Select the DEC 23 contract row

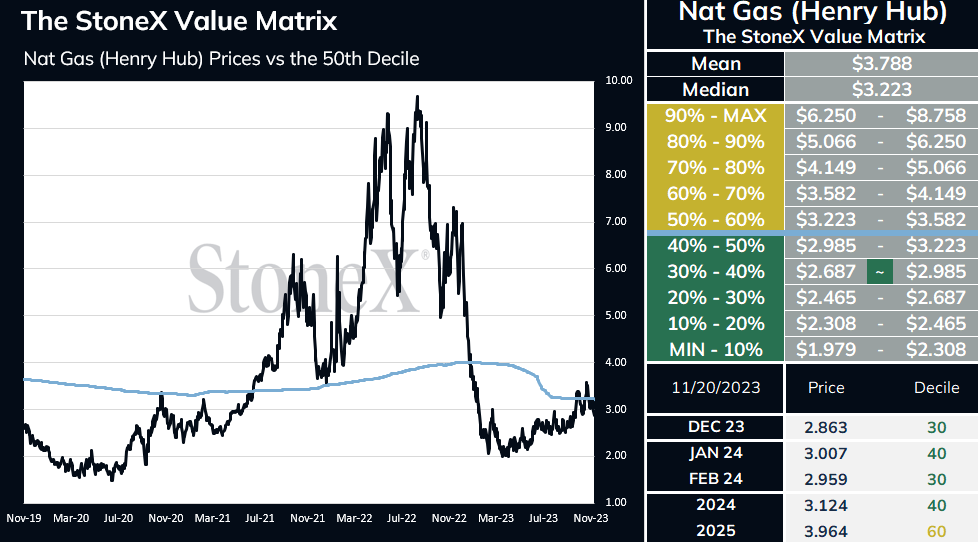[812, 427]
